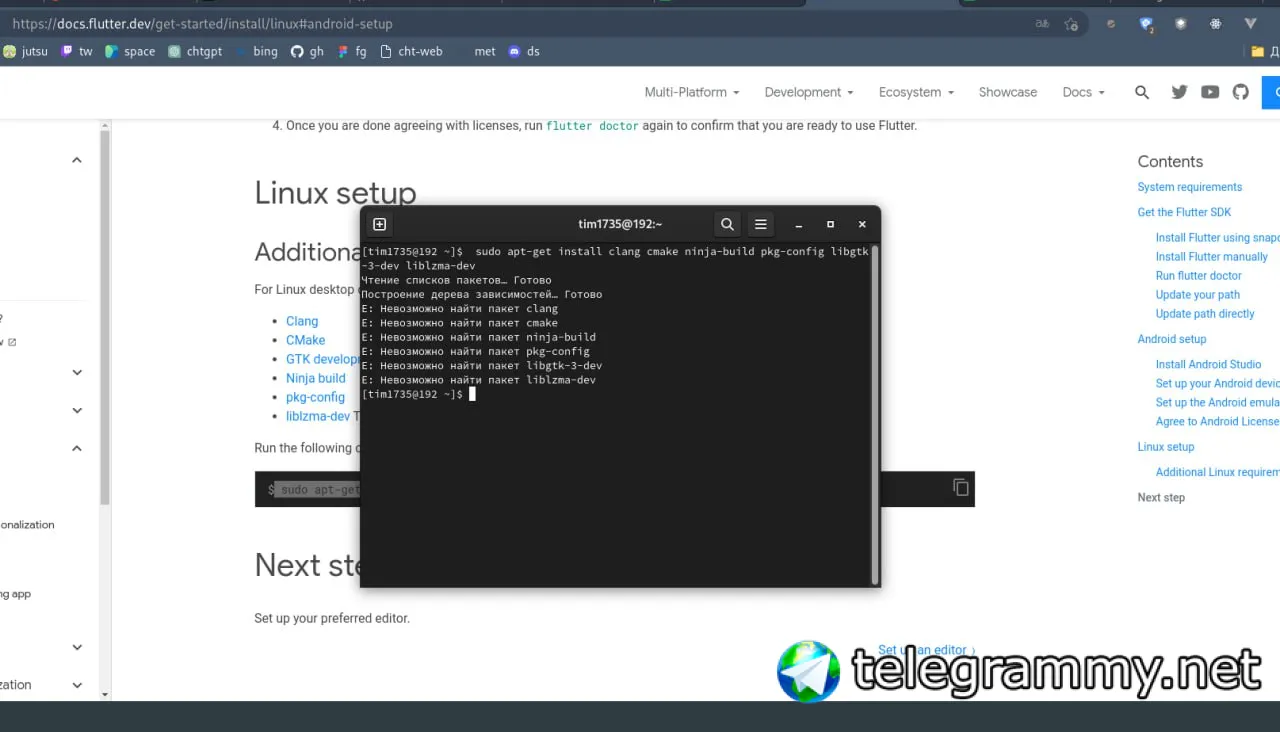Open the 'space' bookmark
This screenshot has width=1280, height=732.
click(x=130, y=51)
